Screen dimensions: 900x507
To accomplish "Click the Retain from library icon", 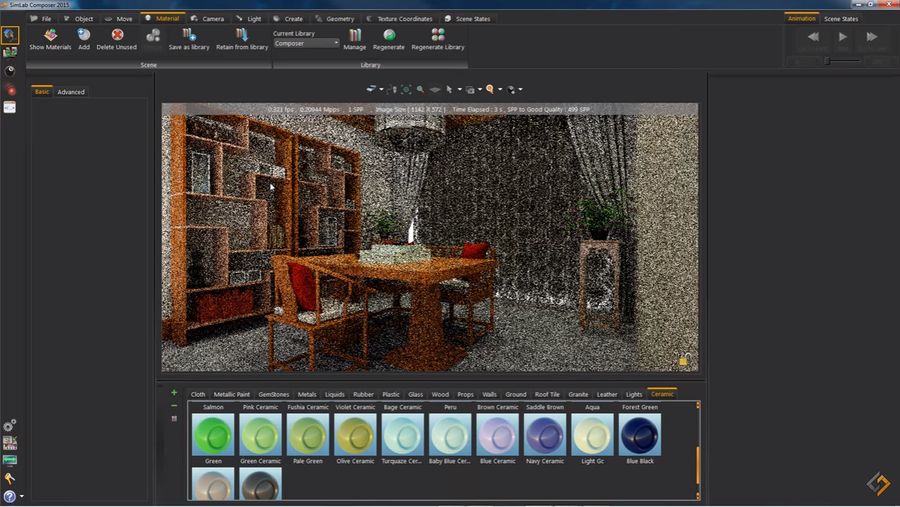I will point(243,36).
